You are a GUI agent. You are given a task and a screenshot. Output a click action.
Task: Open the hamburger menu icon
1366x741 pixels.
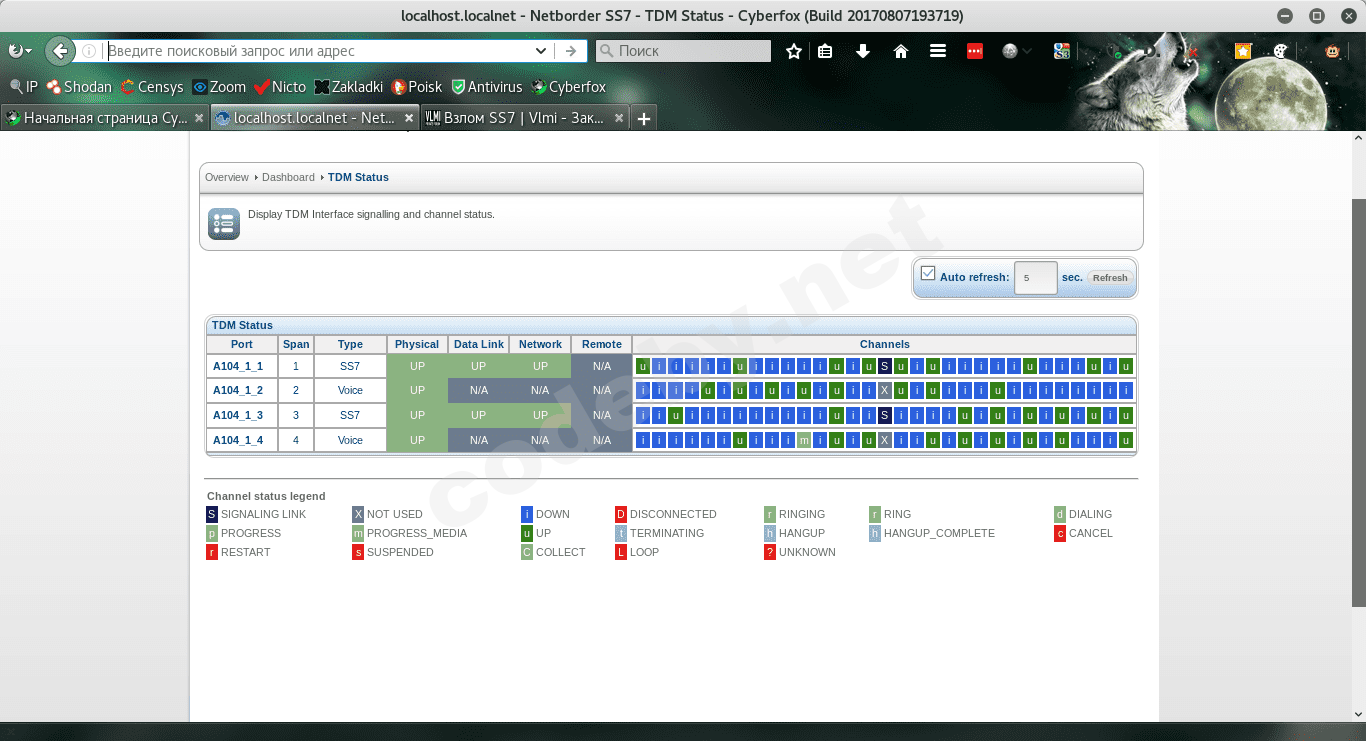(938, 51)
